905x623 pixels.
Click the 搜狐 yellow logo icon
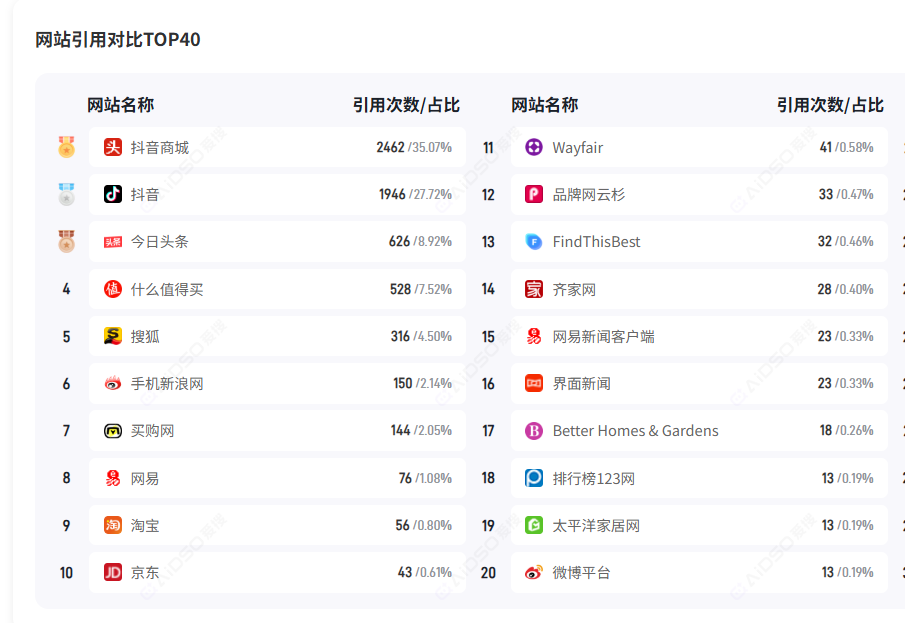pyautogui.click(x=113, y=336)
